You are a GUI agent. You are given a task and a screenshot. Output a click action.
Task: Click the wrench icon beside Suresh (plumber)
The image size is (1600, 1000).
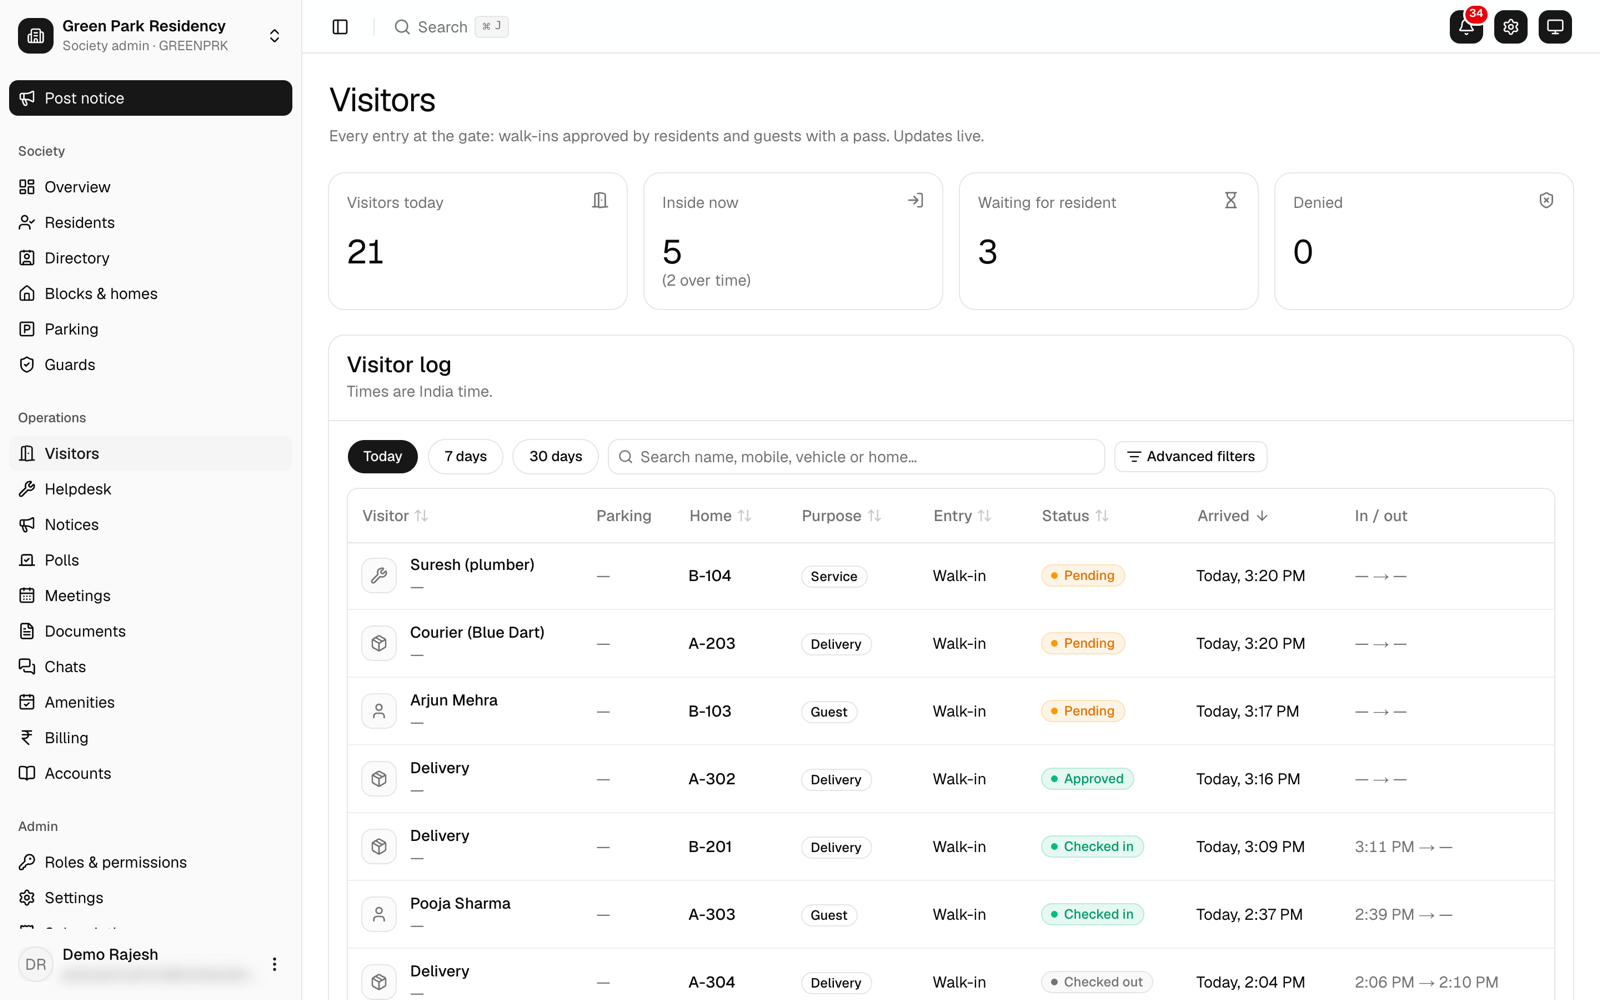[379, 576]
